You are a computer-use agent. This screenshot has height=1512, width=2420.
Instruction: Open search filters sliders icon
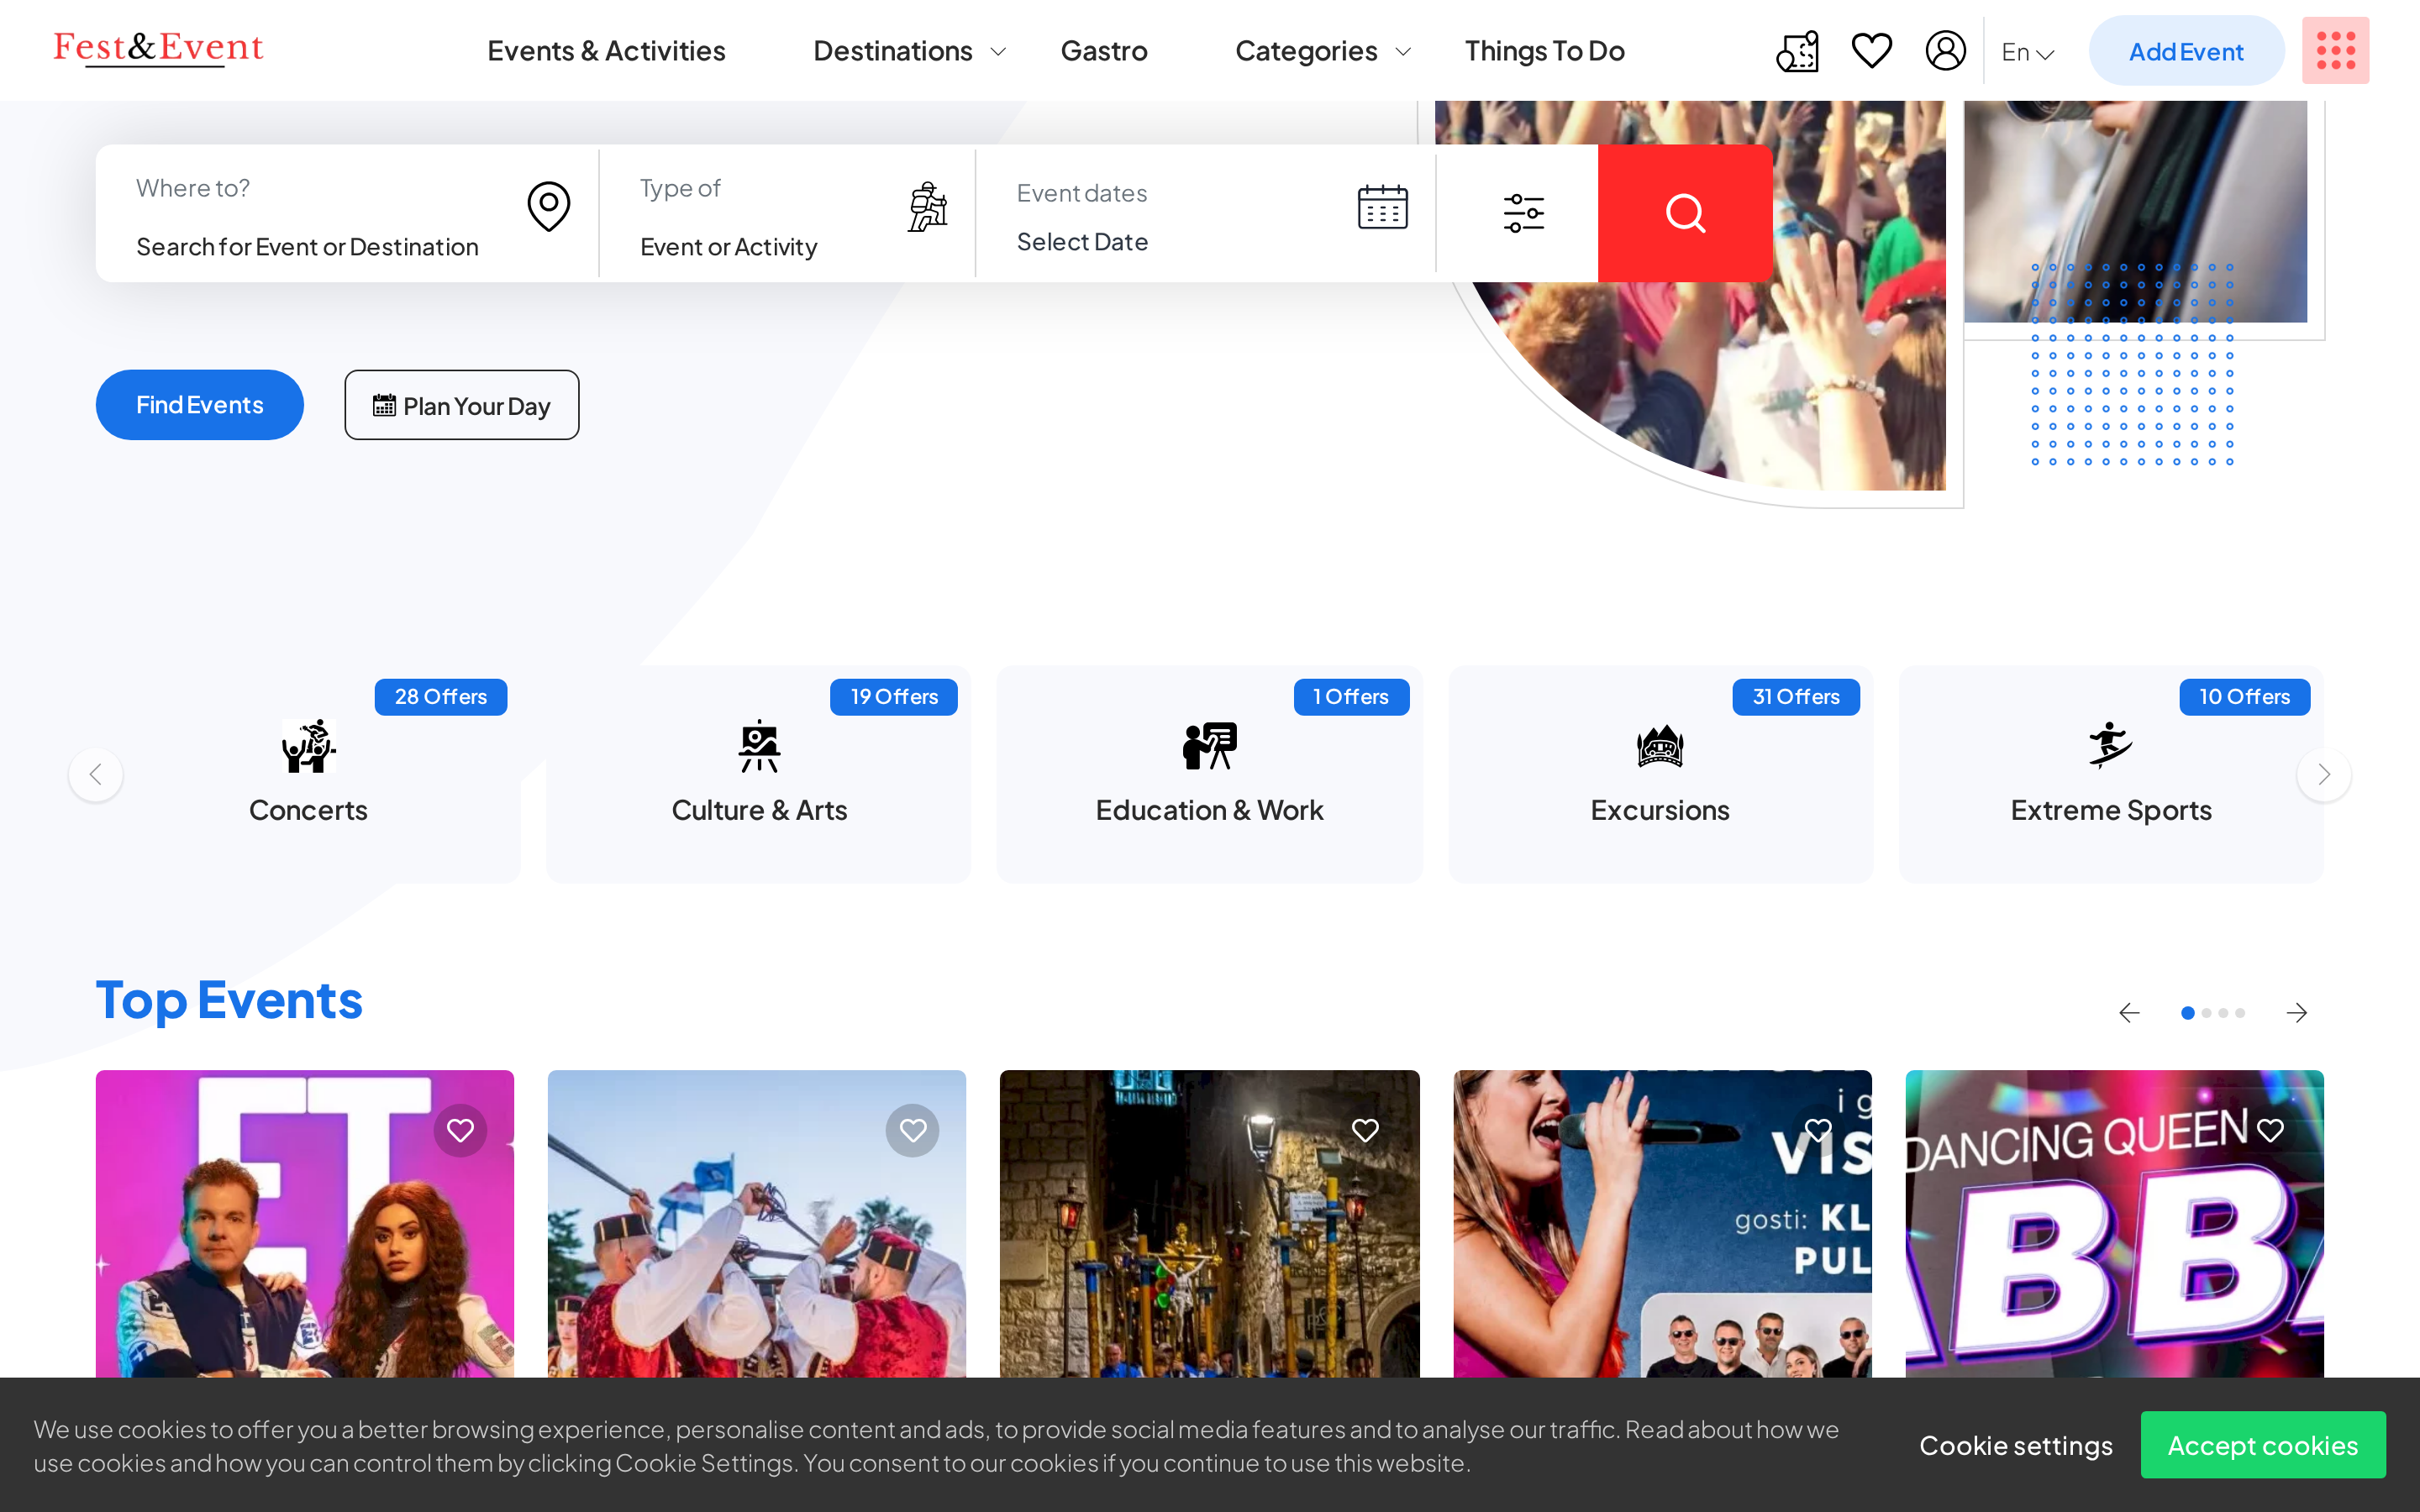(1523, 213)
